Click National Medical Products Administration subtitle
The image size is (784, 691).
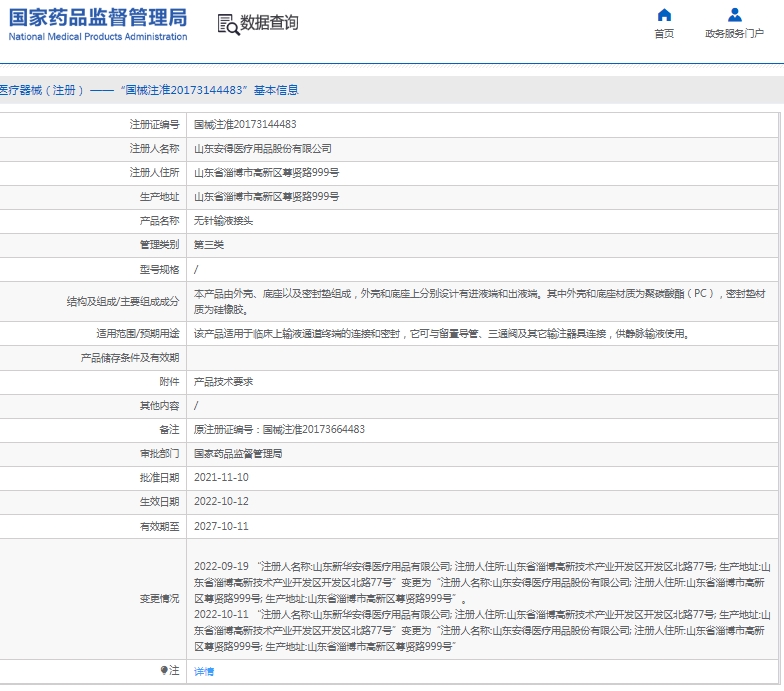98,36
